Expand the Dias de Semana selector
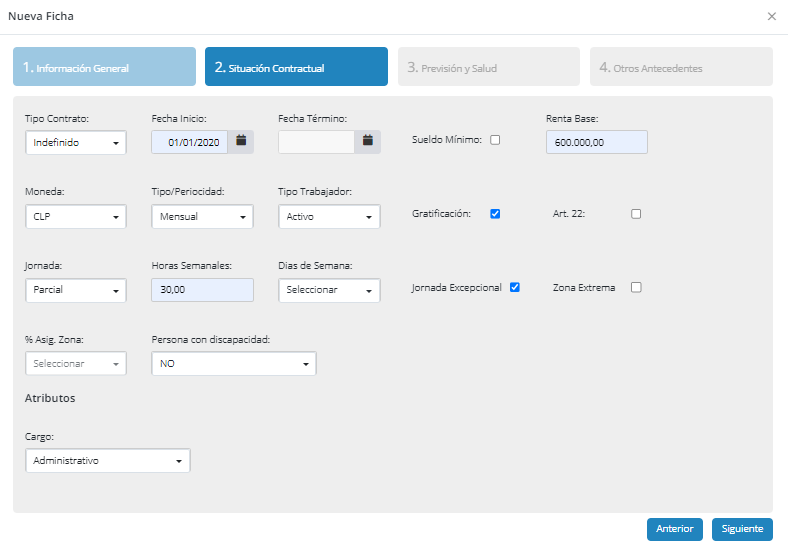Viewport: 788px width, 552px height. point(329,290)
